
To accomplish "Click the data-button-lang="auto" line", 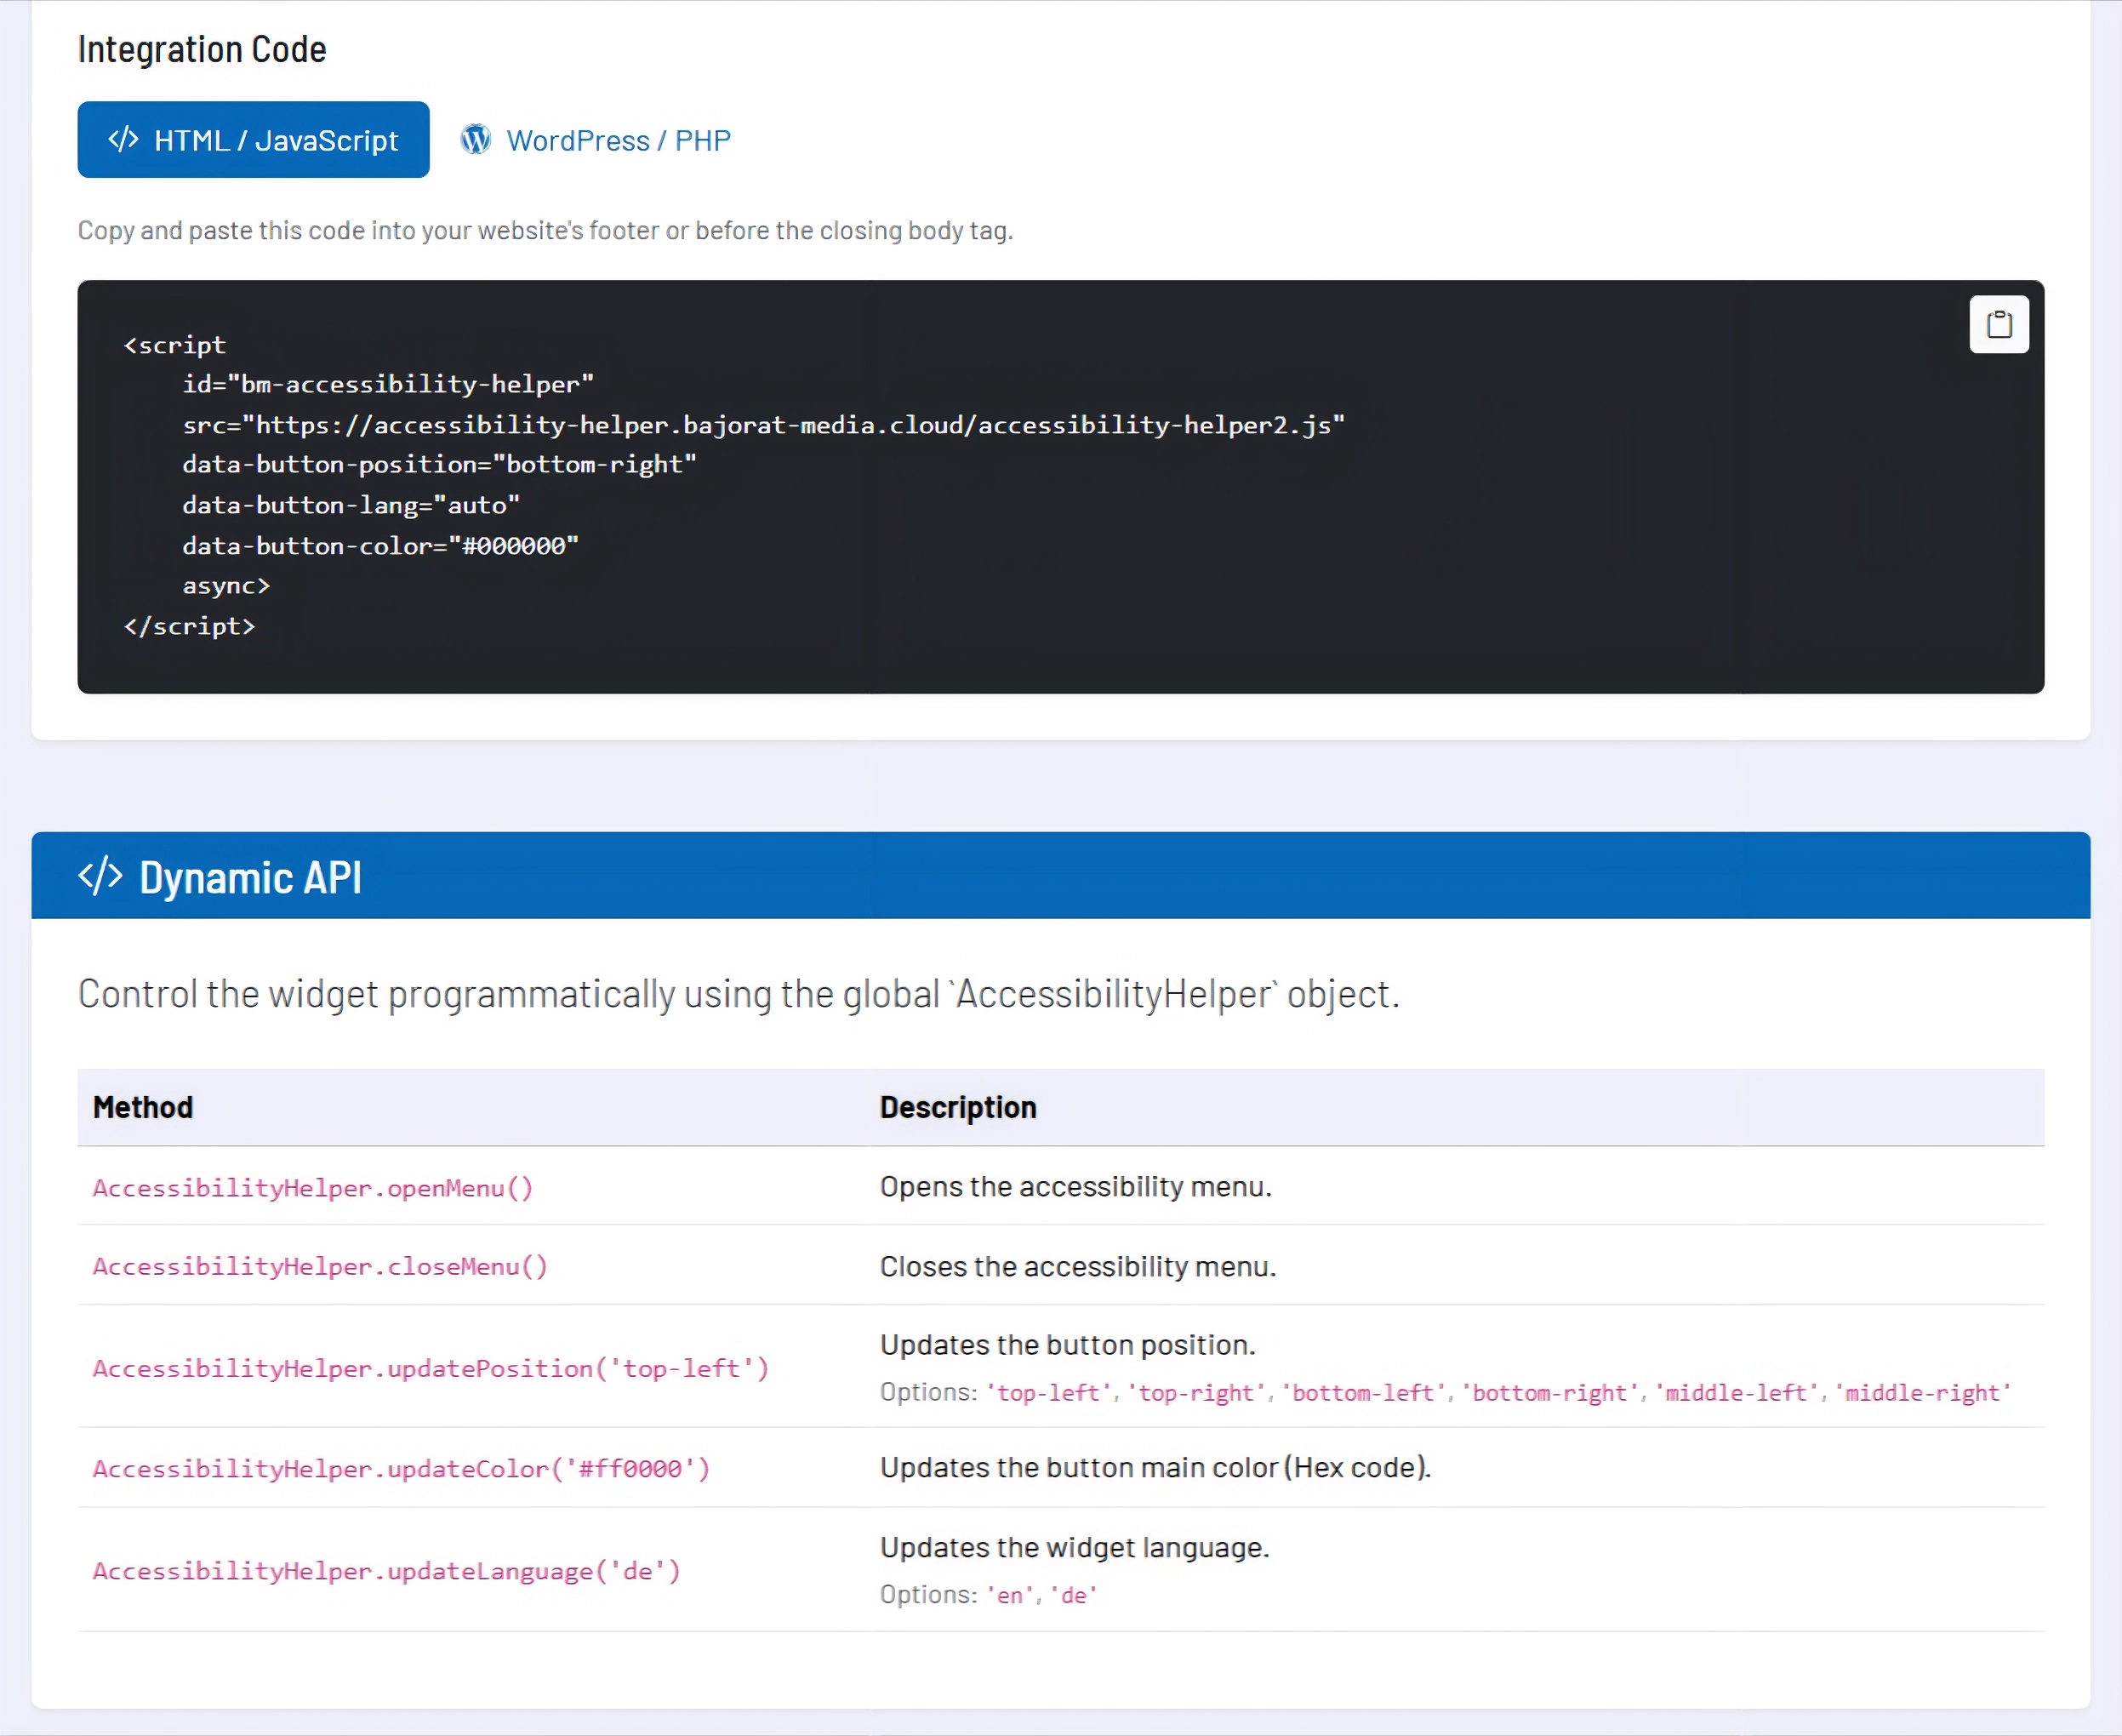I will tap(351, 505).
